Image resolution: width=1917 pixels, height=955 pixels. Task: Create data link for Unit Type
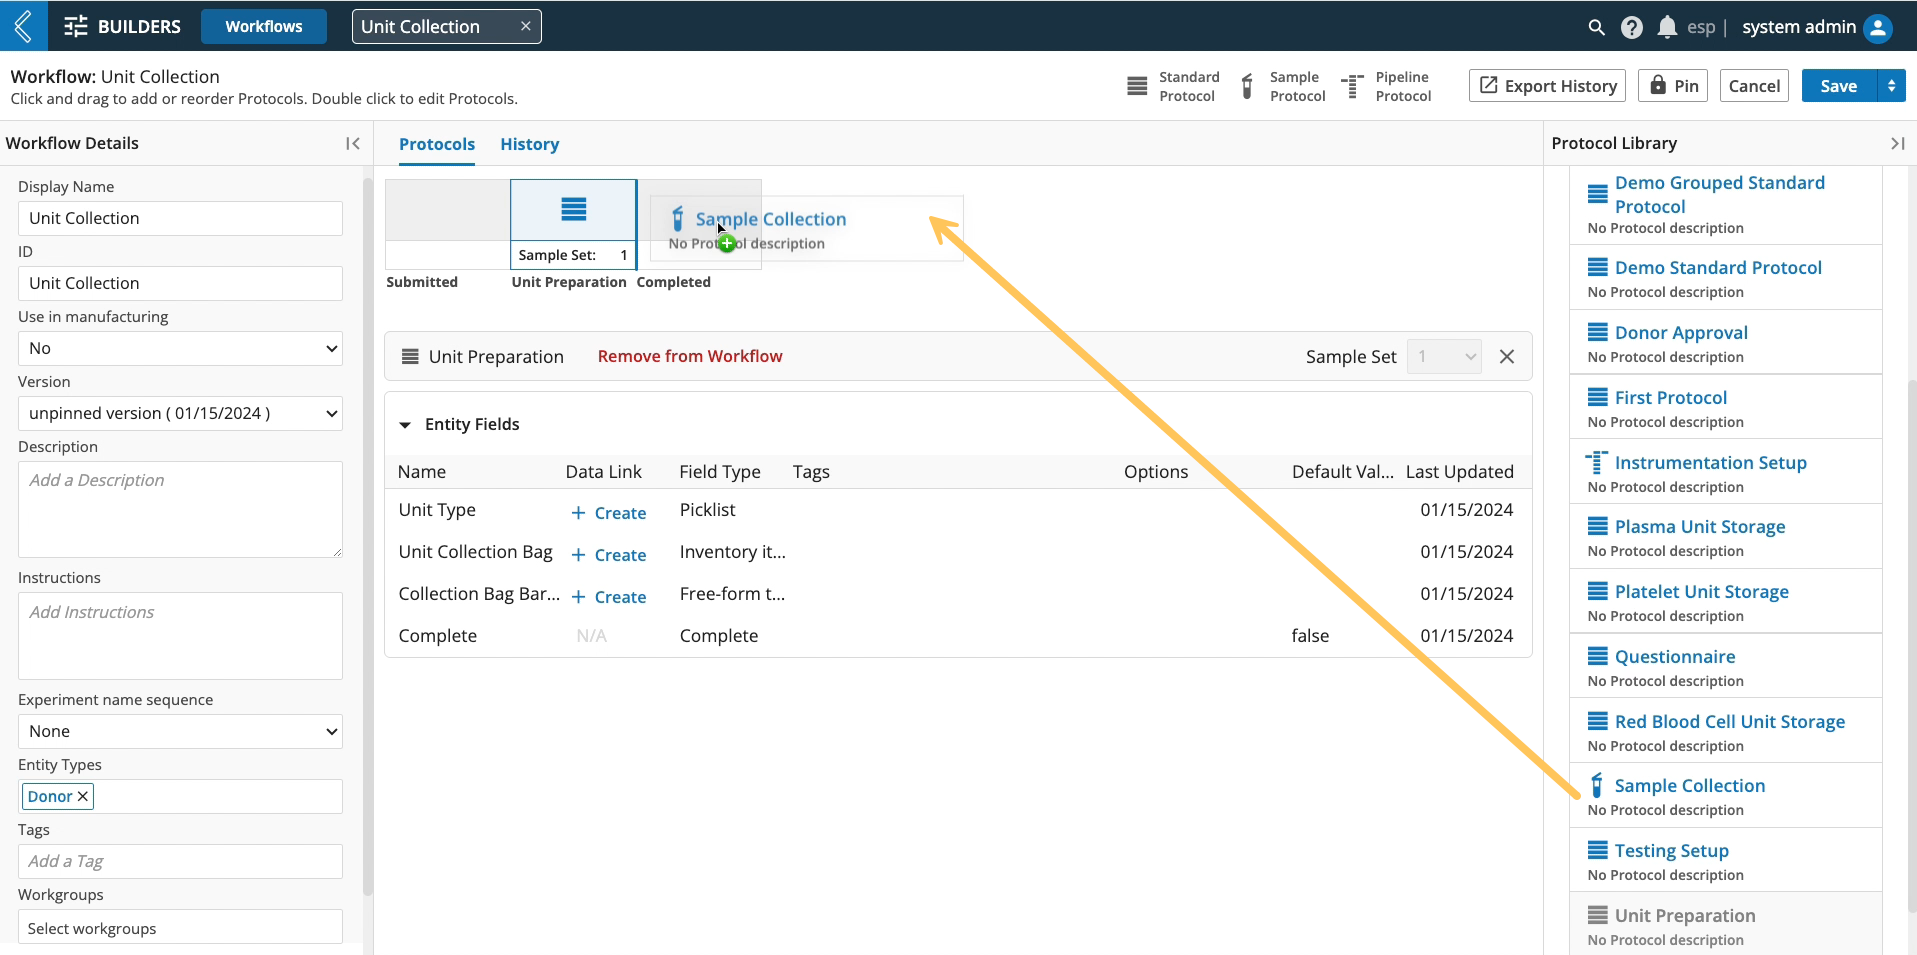point(609,513)
